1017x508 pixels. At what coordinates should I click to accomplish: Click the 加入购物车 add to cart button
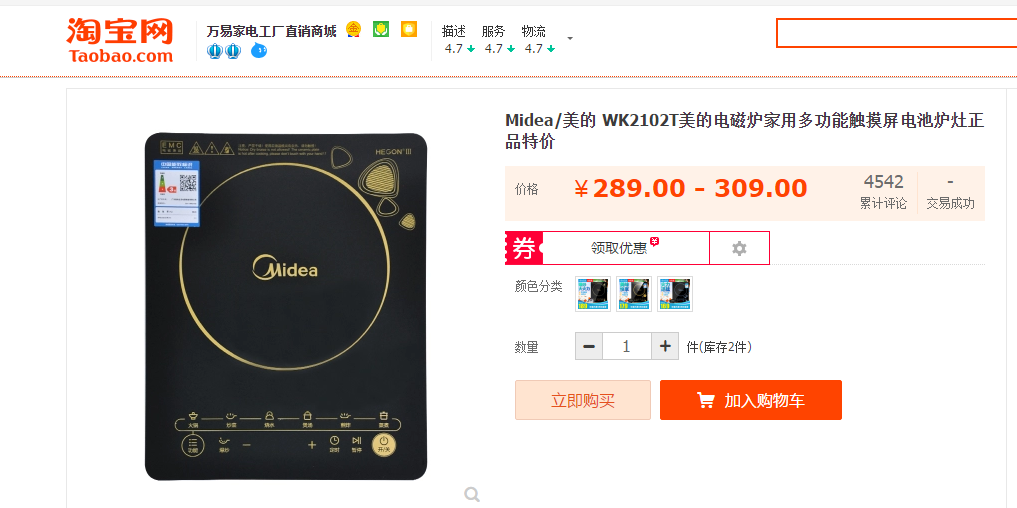click(751, 400)
